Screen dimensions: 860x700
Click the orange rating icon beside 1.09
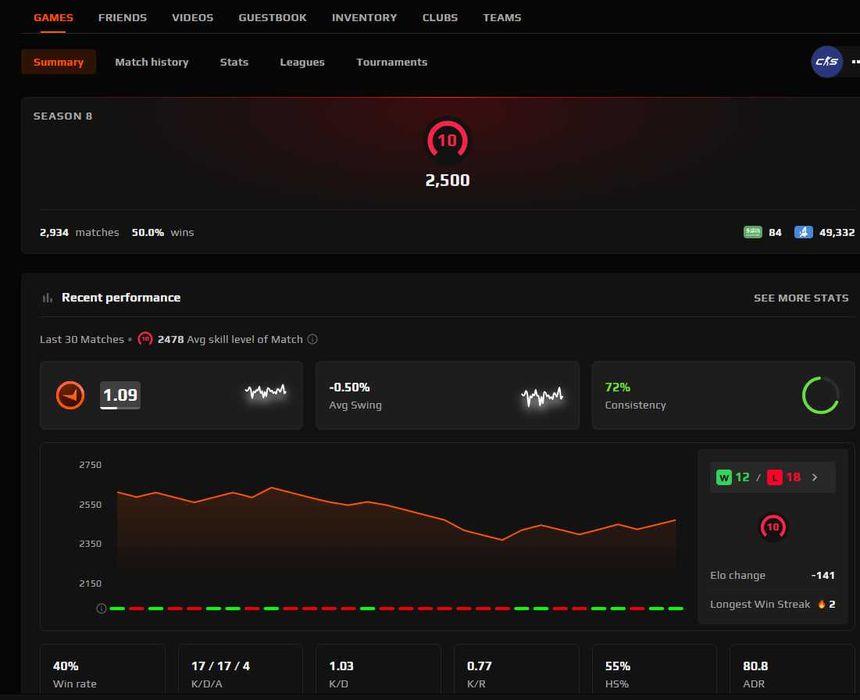coord(70,395)
